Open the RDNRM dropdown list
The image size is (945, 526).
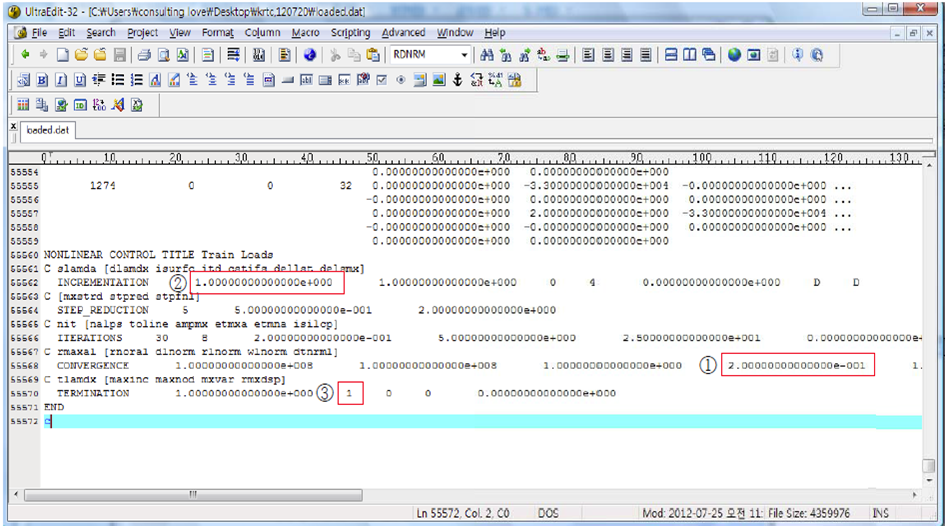(464, 55)
